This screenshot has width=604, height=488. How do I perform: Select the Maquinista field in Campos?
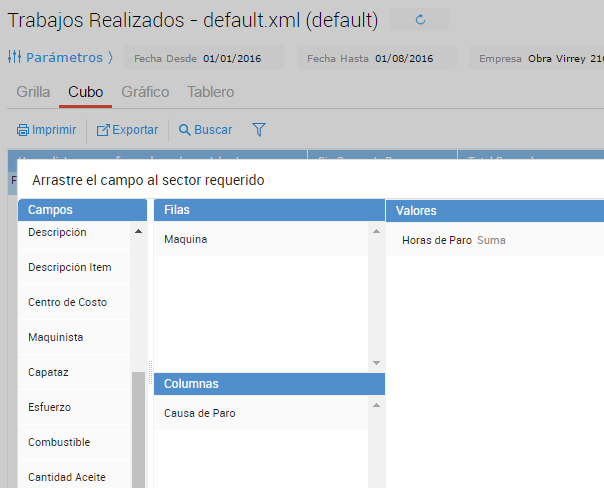tap(56, 337)
